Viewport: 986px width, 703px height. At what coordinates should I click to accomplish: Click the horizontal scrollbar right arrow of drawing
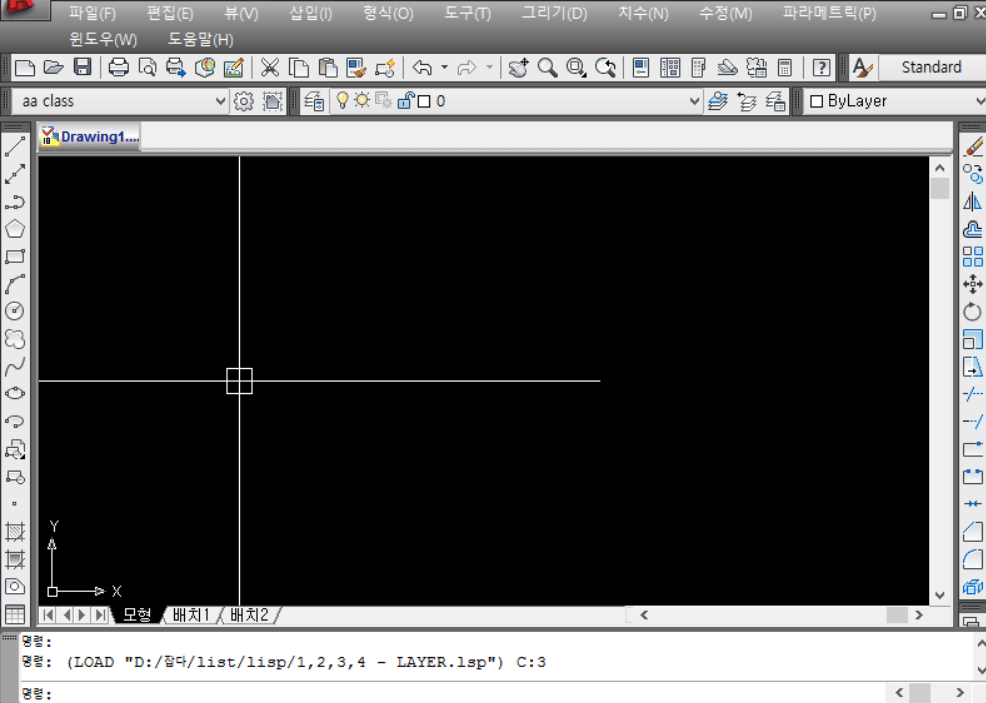pyautogui.click(x=919, y=615)
